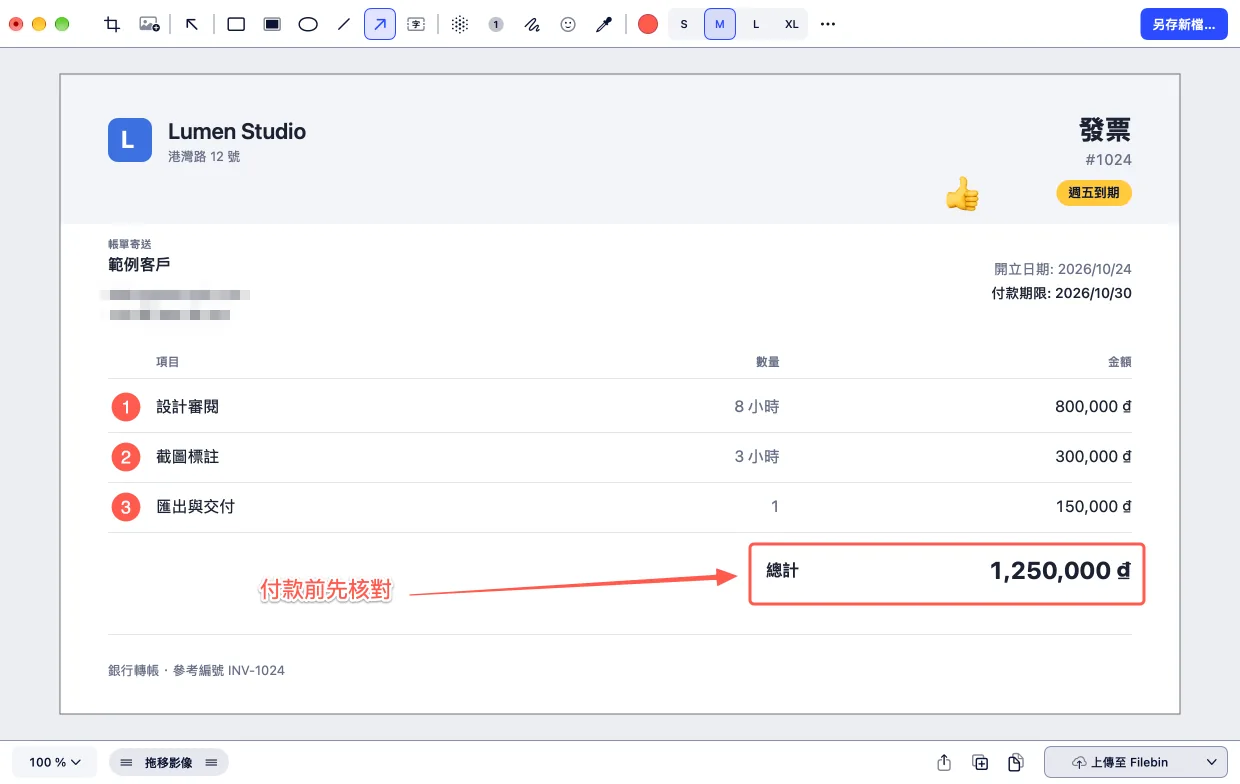Select the freehand drawing tool
The image size is (1240, 784).
point(532,24)
